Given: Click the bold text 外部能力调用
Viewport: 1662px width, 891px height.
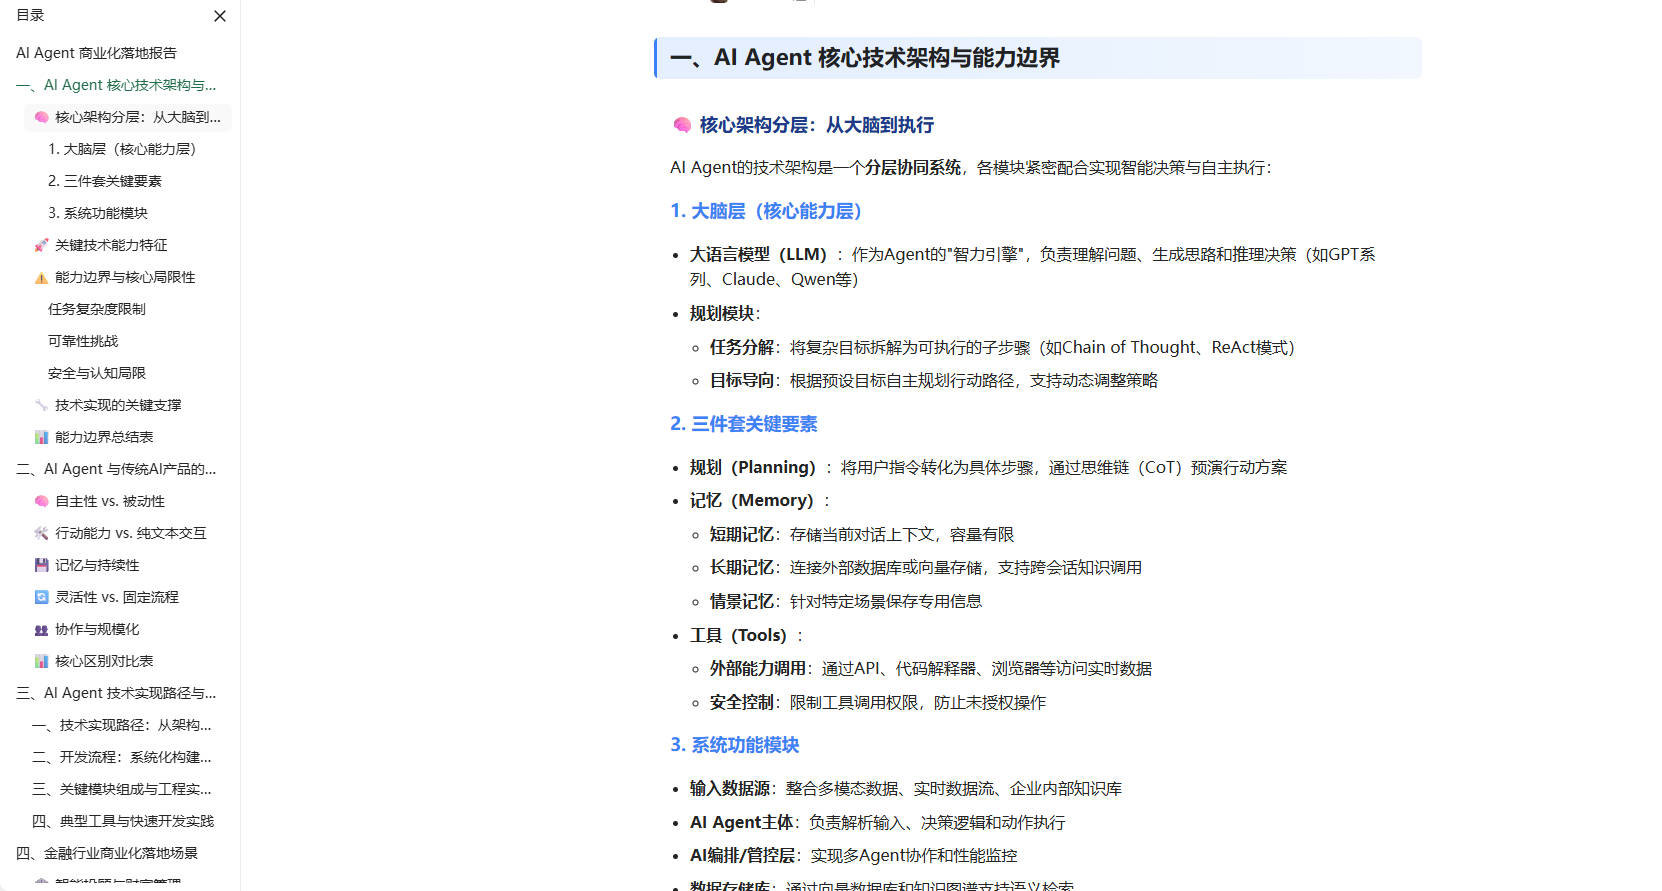Looking at the screenshot, I should pyautogui.click(x=758, y=668).
